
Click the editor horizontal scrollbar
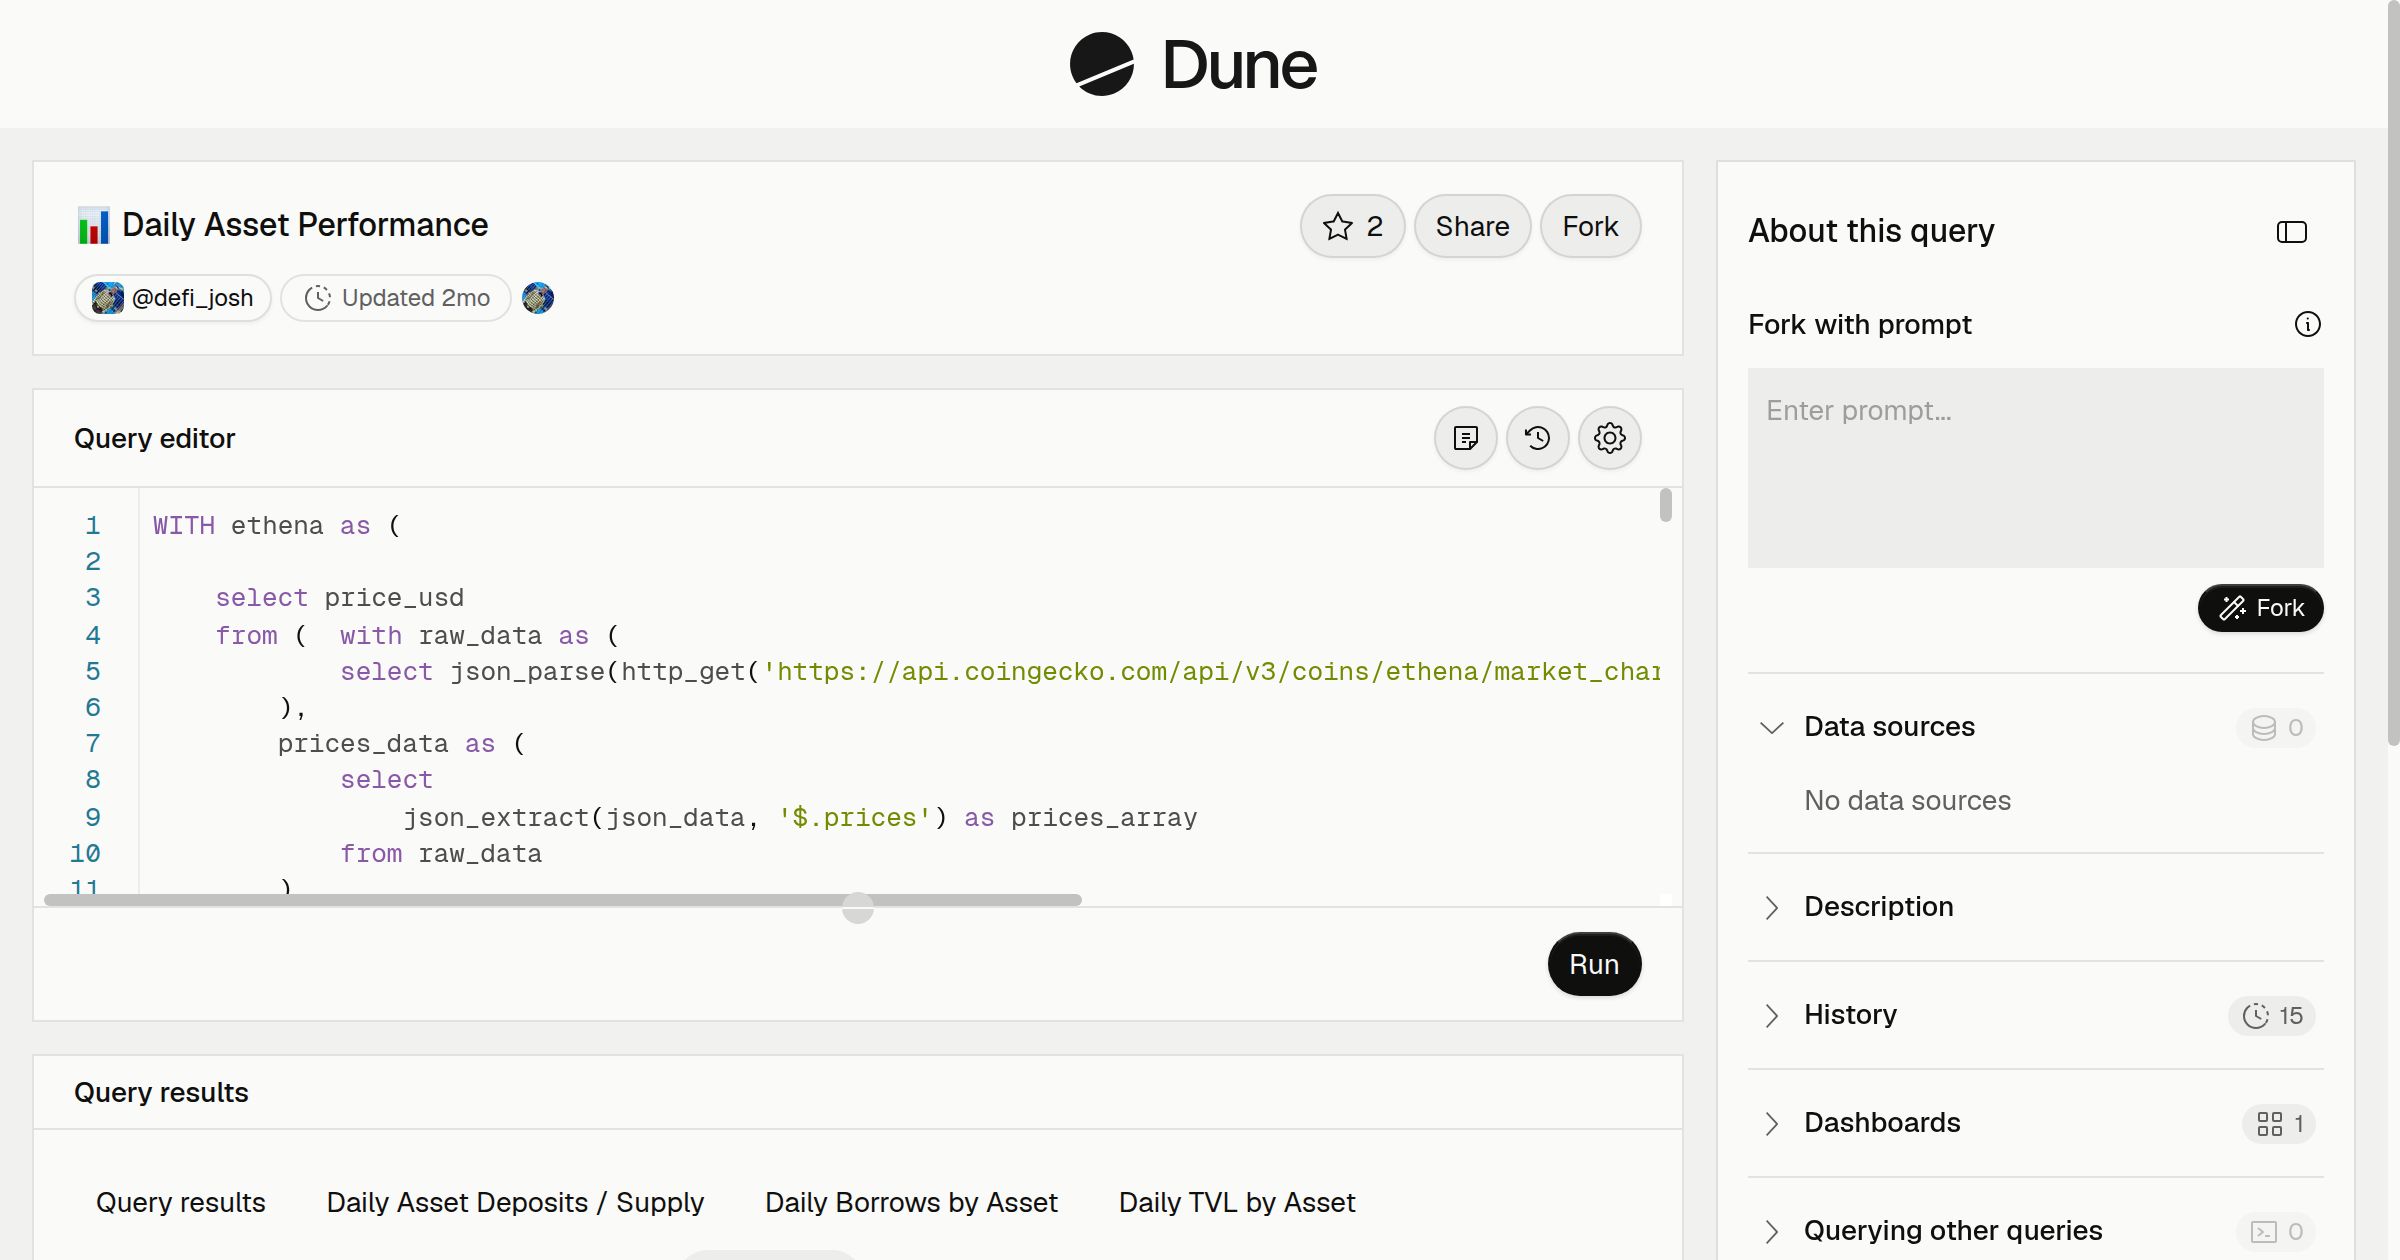tap(563, 900)
